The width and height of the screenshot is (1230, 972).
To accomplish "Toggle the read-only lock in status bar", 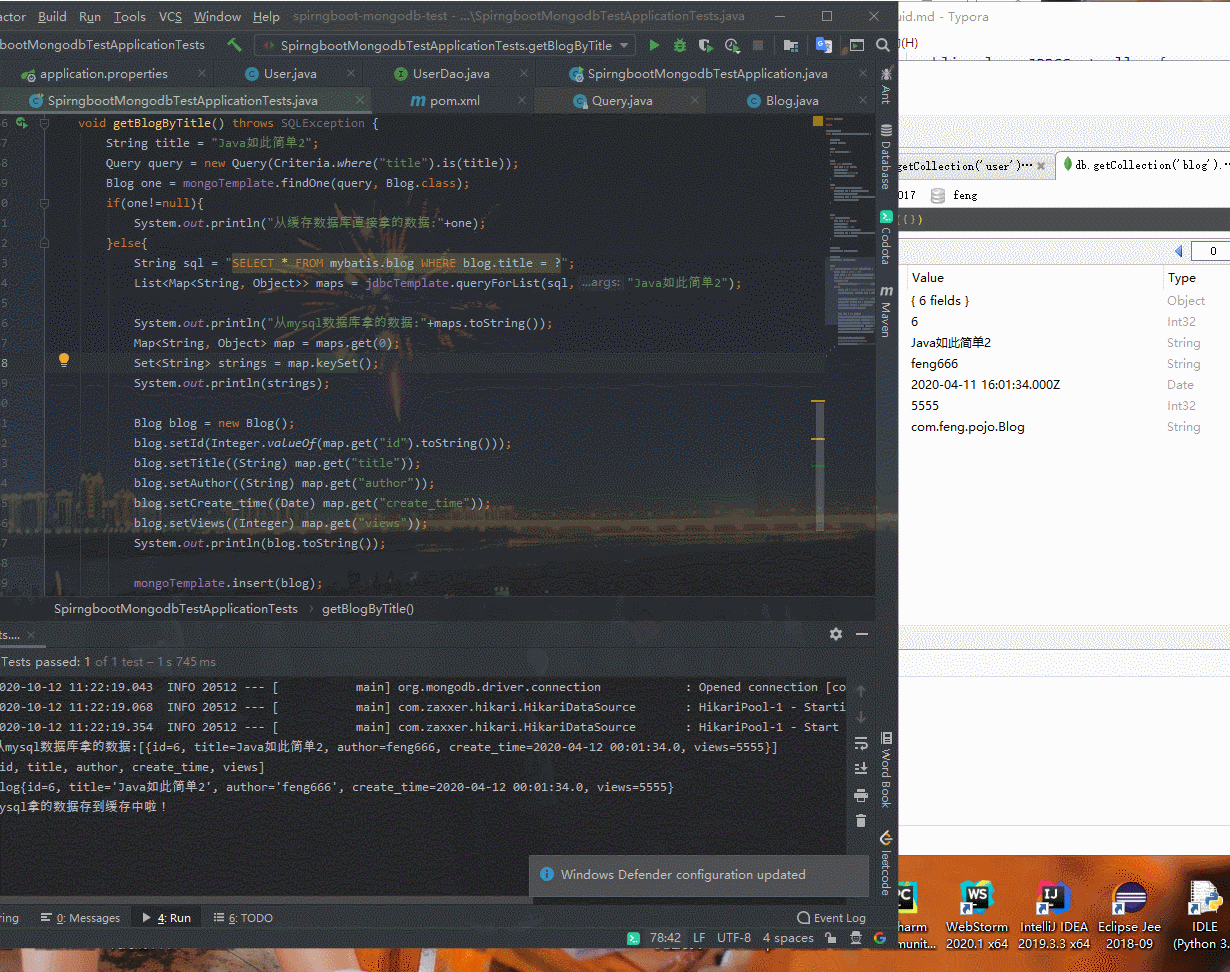I will click(831, 937).
